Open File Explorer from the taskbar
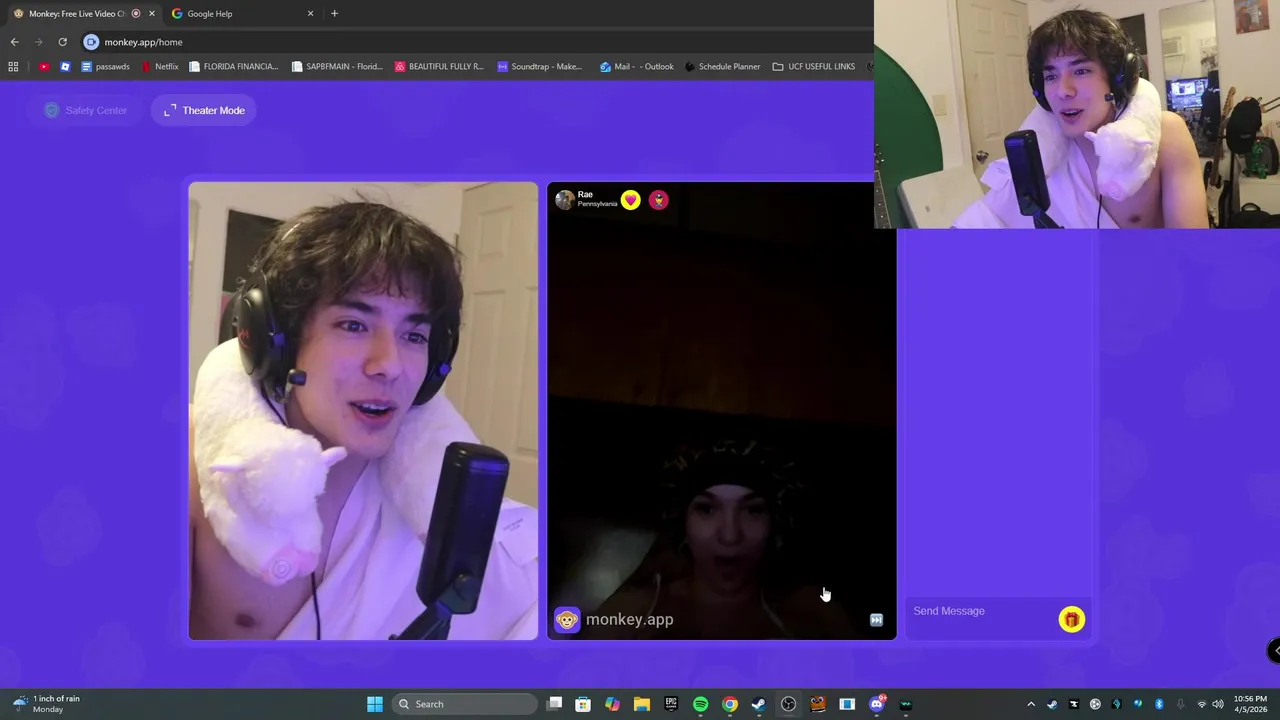1280x720 pixels. [641, 704]
